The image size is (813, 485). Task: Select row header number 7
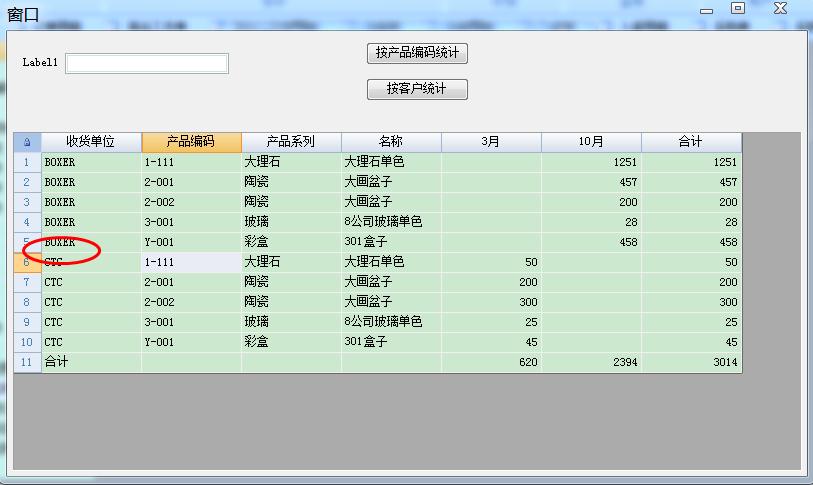[27, 282]
